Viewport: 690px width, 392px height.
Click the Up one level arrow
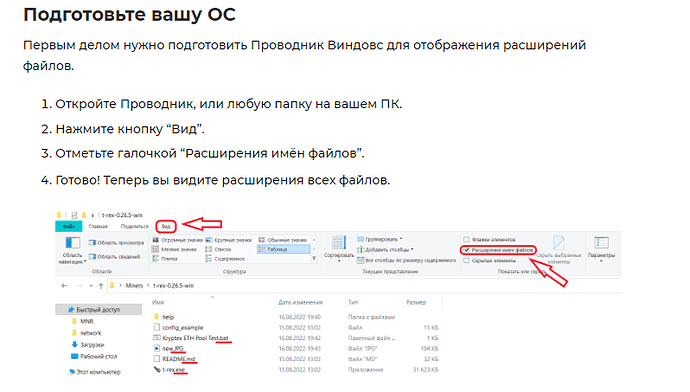pyautogui.click(x=101, y=286)
